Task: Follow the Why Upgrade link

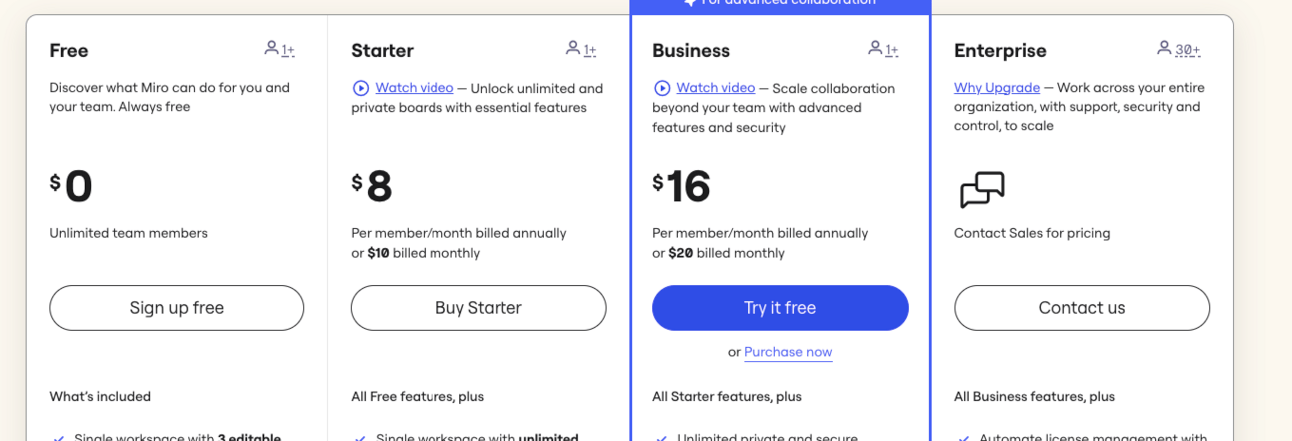Action: click(x=997, y=88)
